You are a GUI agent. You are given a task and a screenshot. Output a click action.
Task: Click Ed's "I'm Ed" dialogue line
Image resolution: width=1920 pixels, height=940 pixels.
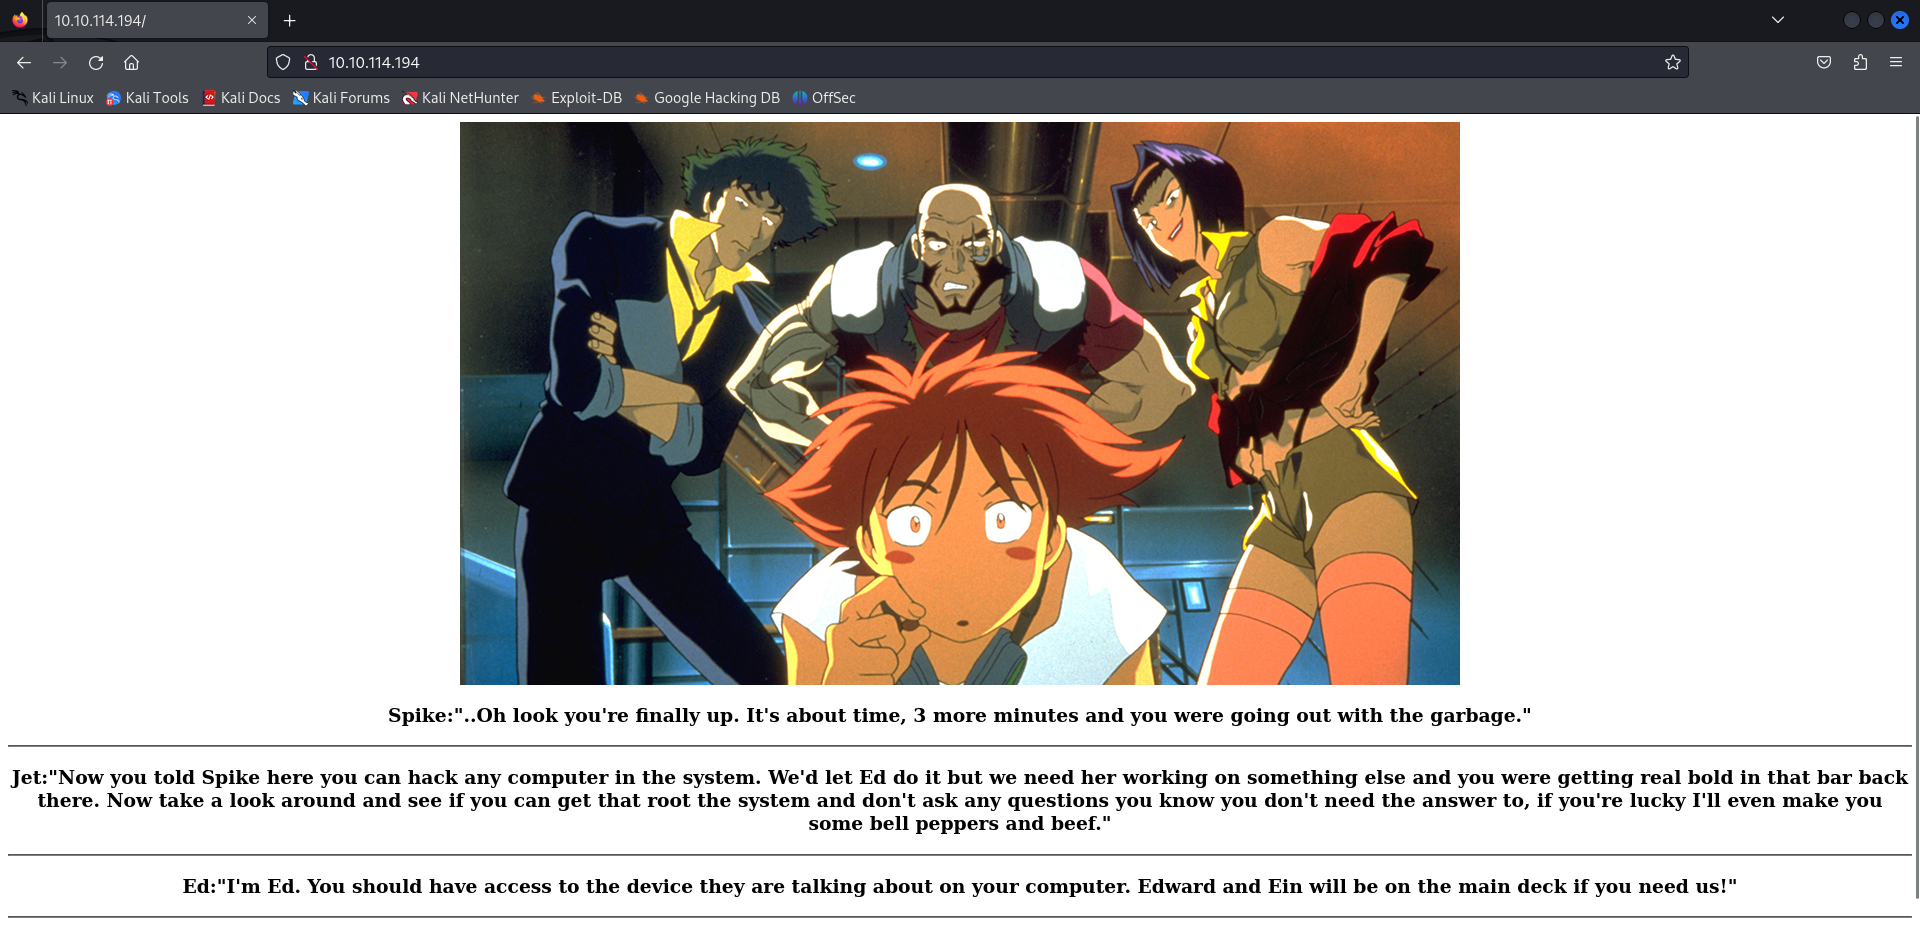pos(960,886)
